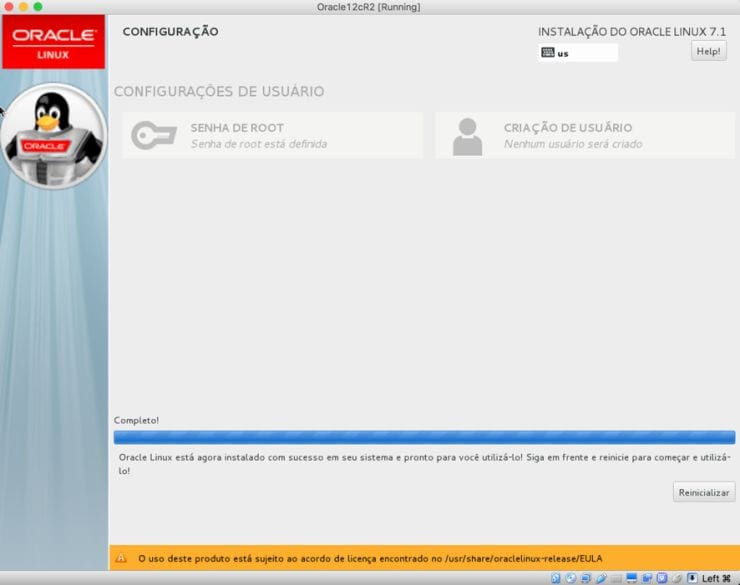Click the Reinicializar button
The image size is (740, 585).
click(704, 492)
